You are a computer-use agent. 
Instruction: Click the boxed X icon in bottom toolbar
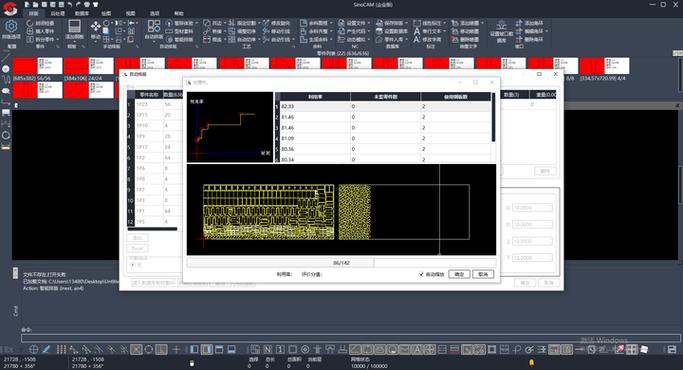(x=136, y=349)
